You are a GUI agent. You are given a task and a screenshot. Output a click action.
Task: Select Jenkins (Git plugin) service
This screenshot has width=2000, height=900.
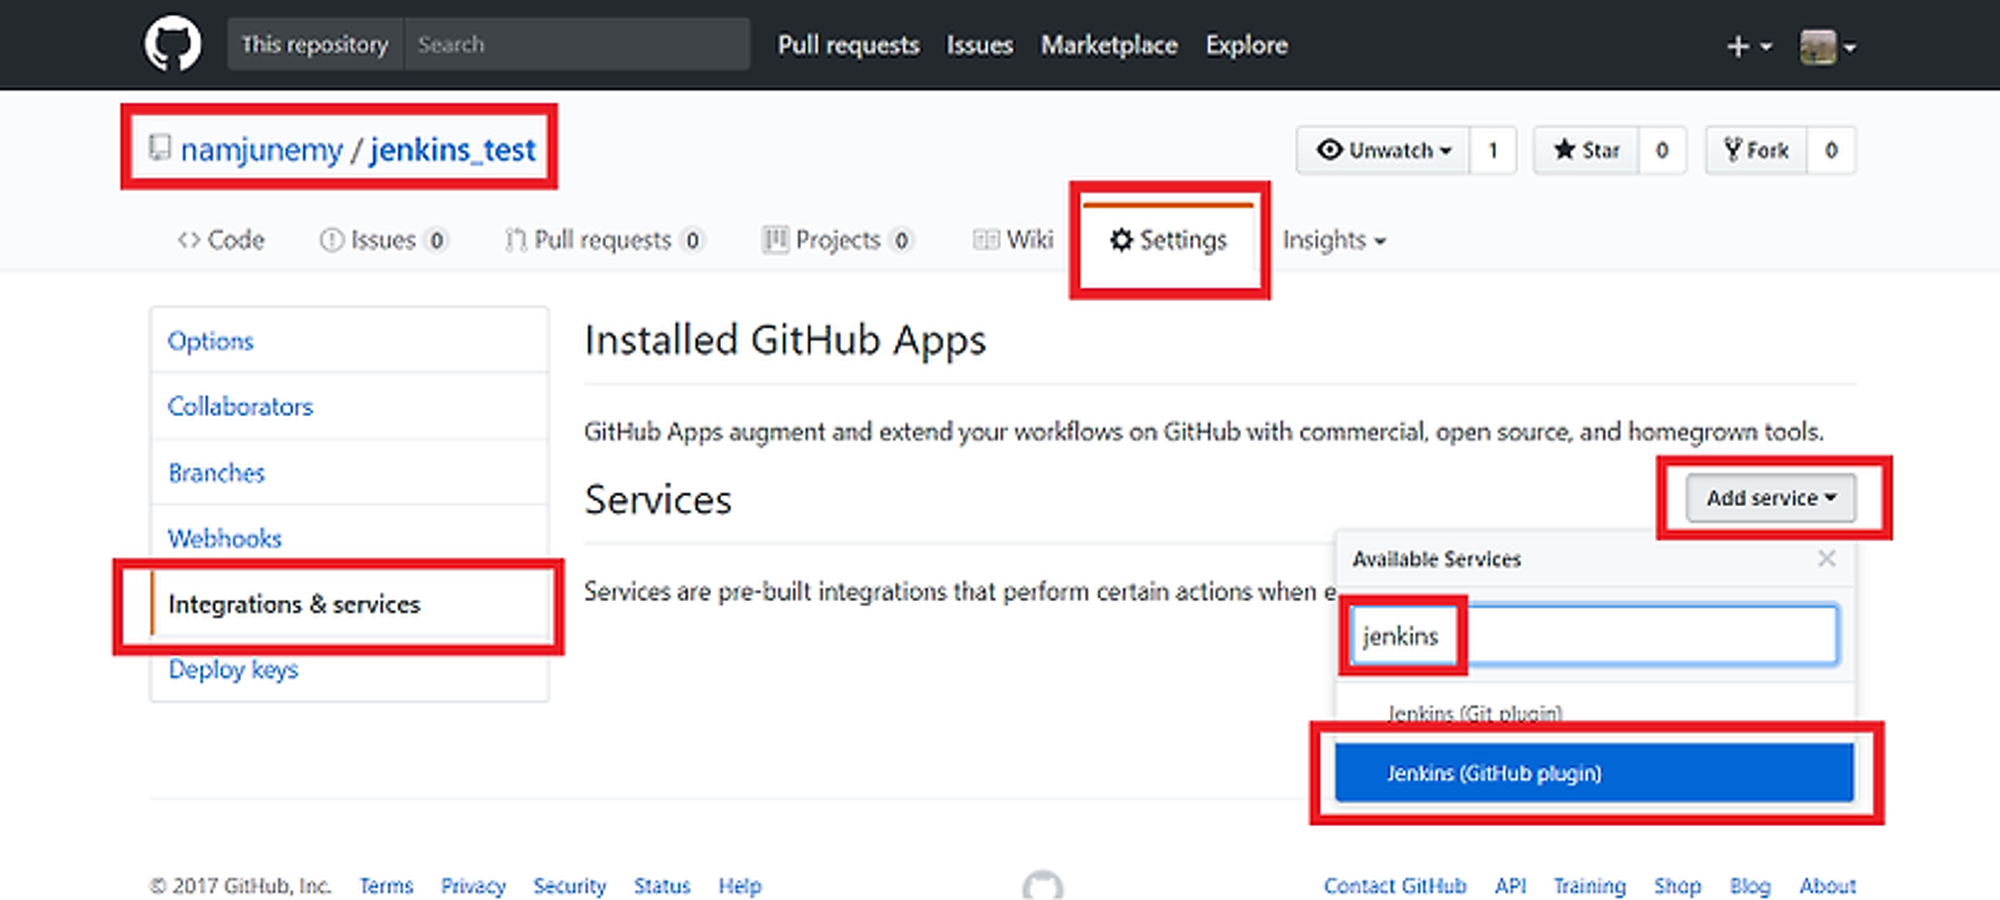(1595, 713)
